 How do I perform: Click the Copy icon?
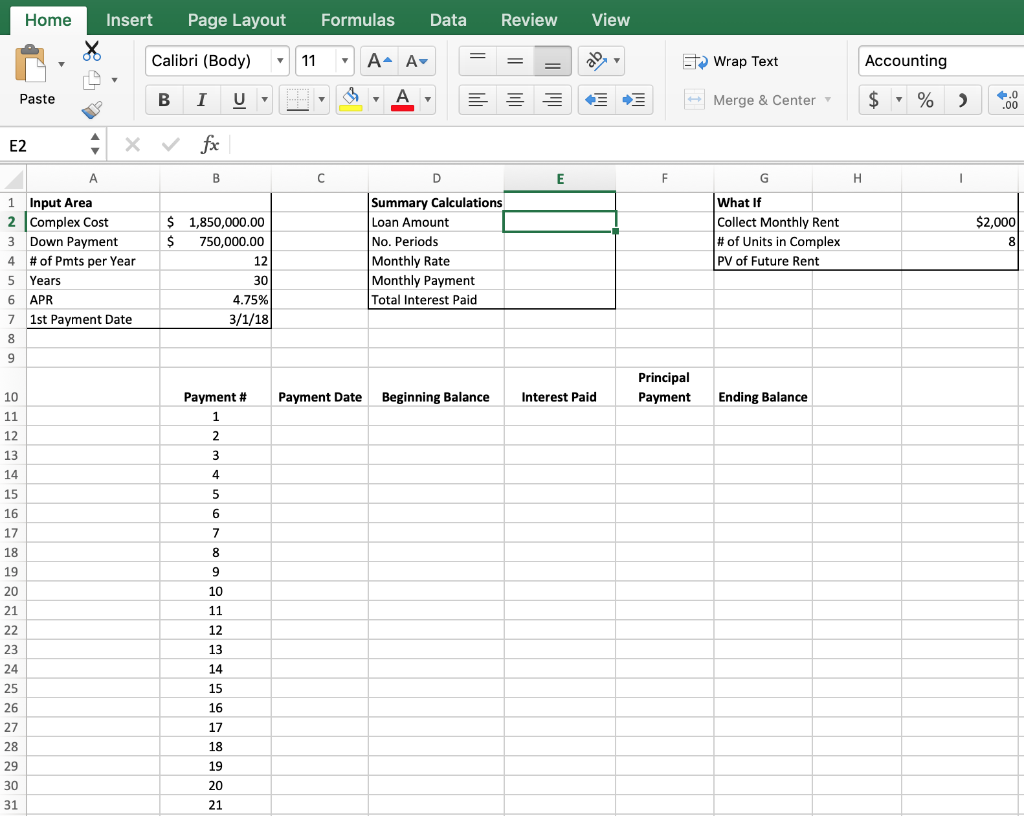(x=92, y=80)
